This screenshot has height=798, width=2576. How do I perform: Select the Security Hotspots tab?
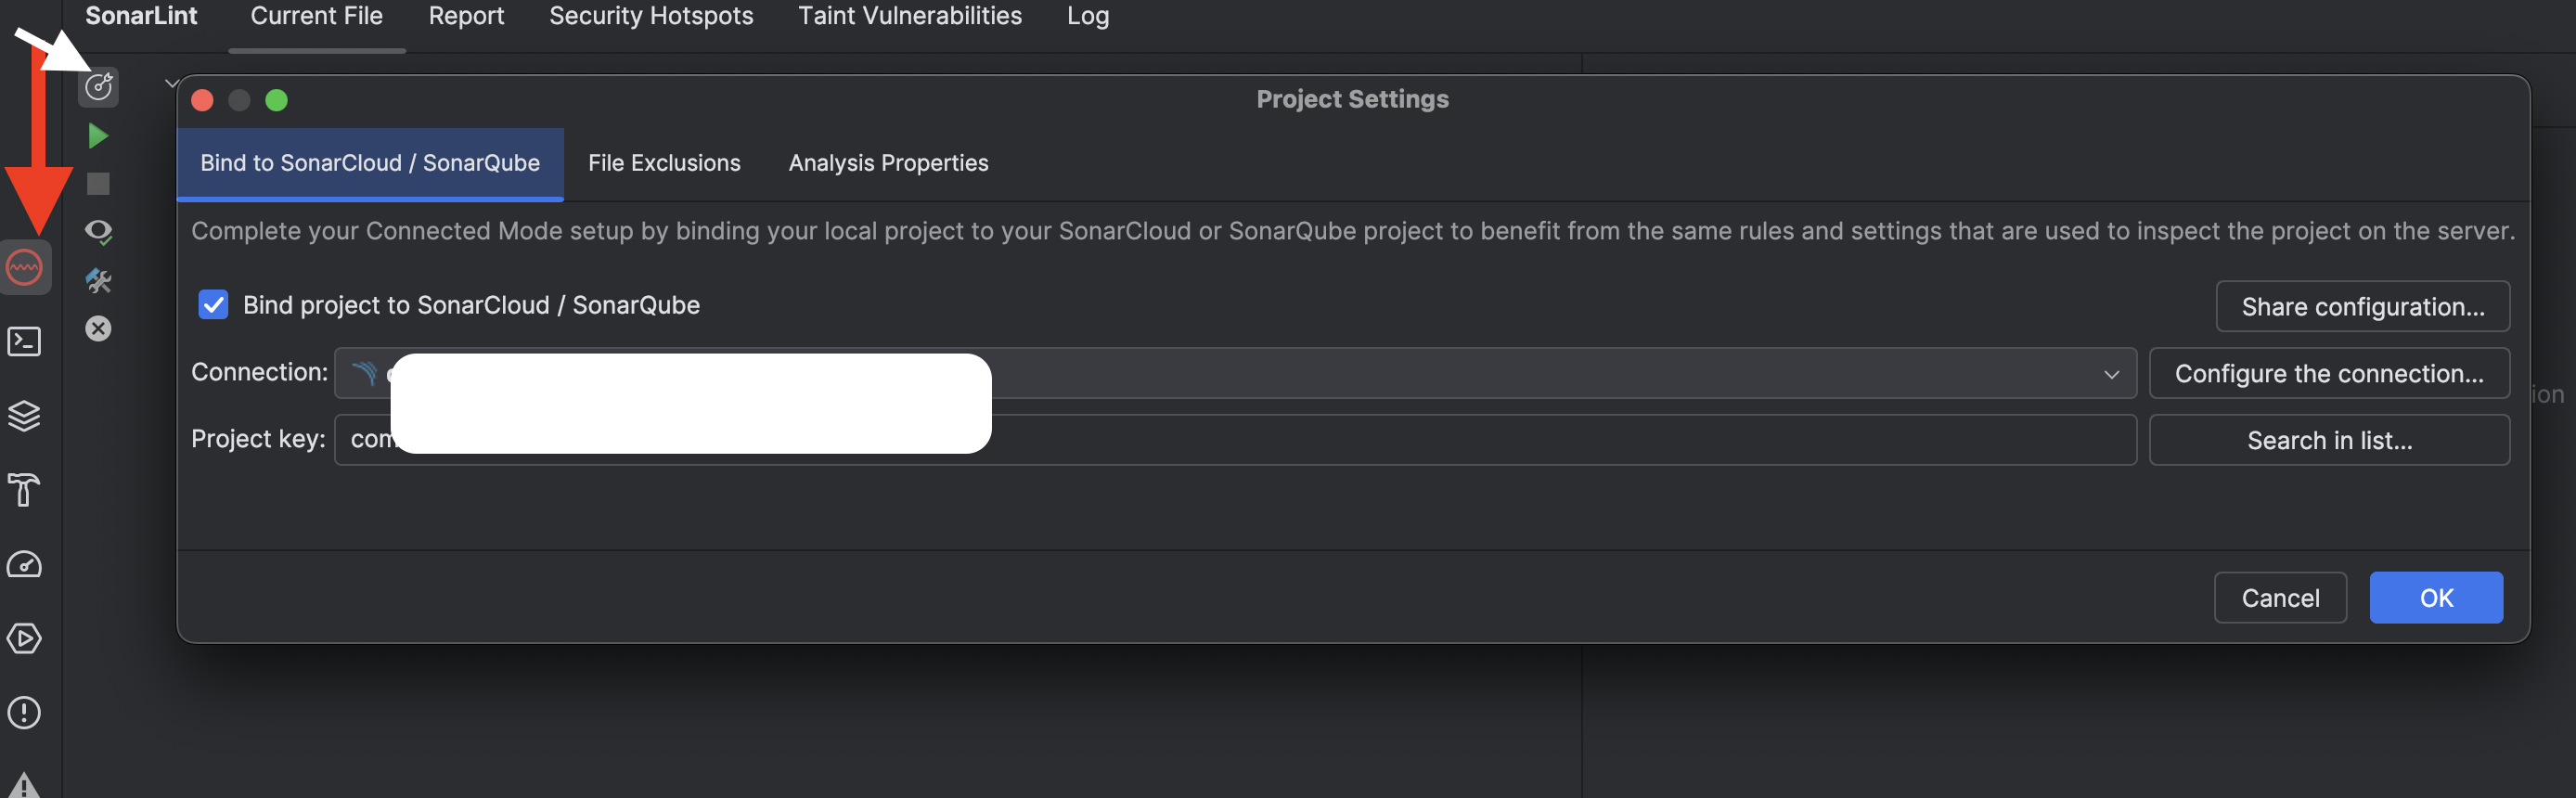pos(651,16)
